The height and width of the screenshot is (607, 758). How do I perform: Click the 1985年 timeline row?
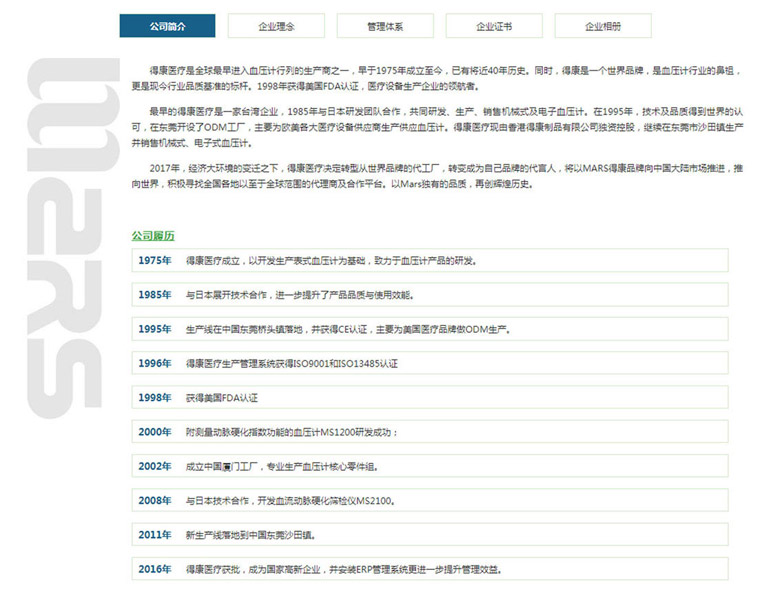pyautogui.click(x=430, y=295)
